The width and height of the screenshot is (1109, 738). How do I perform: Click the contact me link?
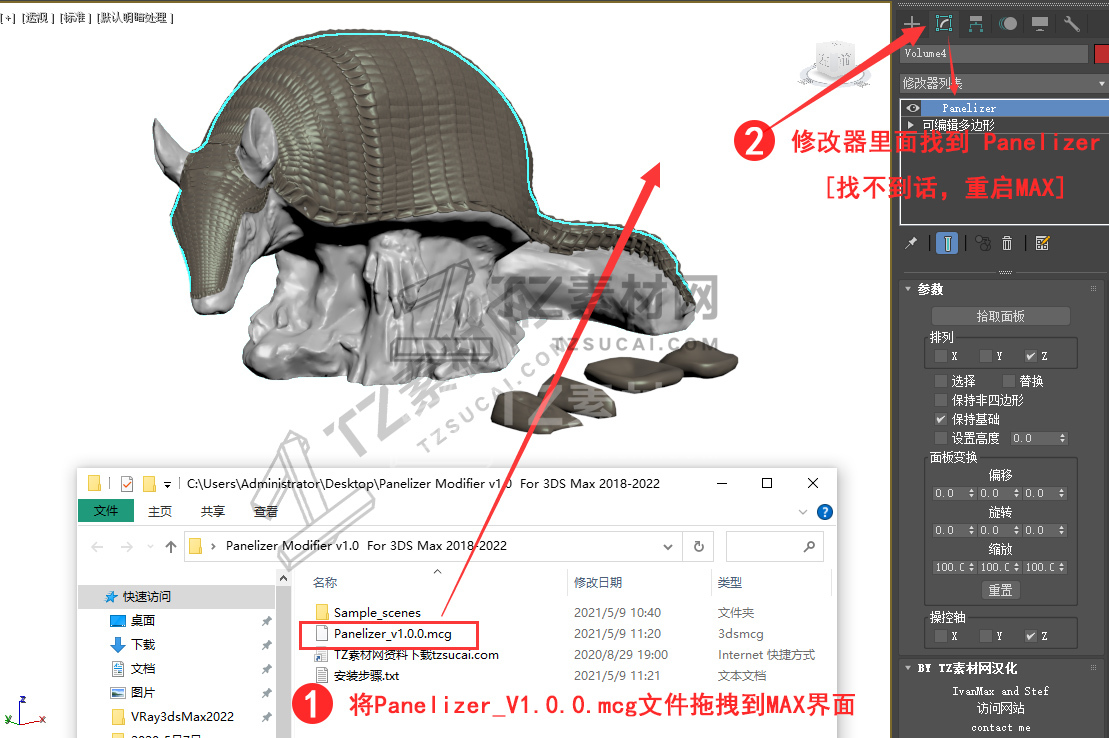coord(1000,727)
